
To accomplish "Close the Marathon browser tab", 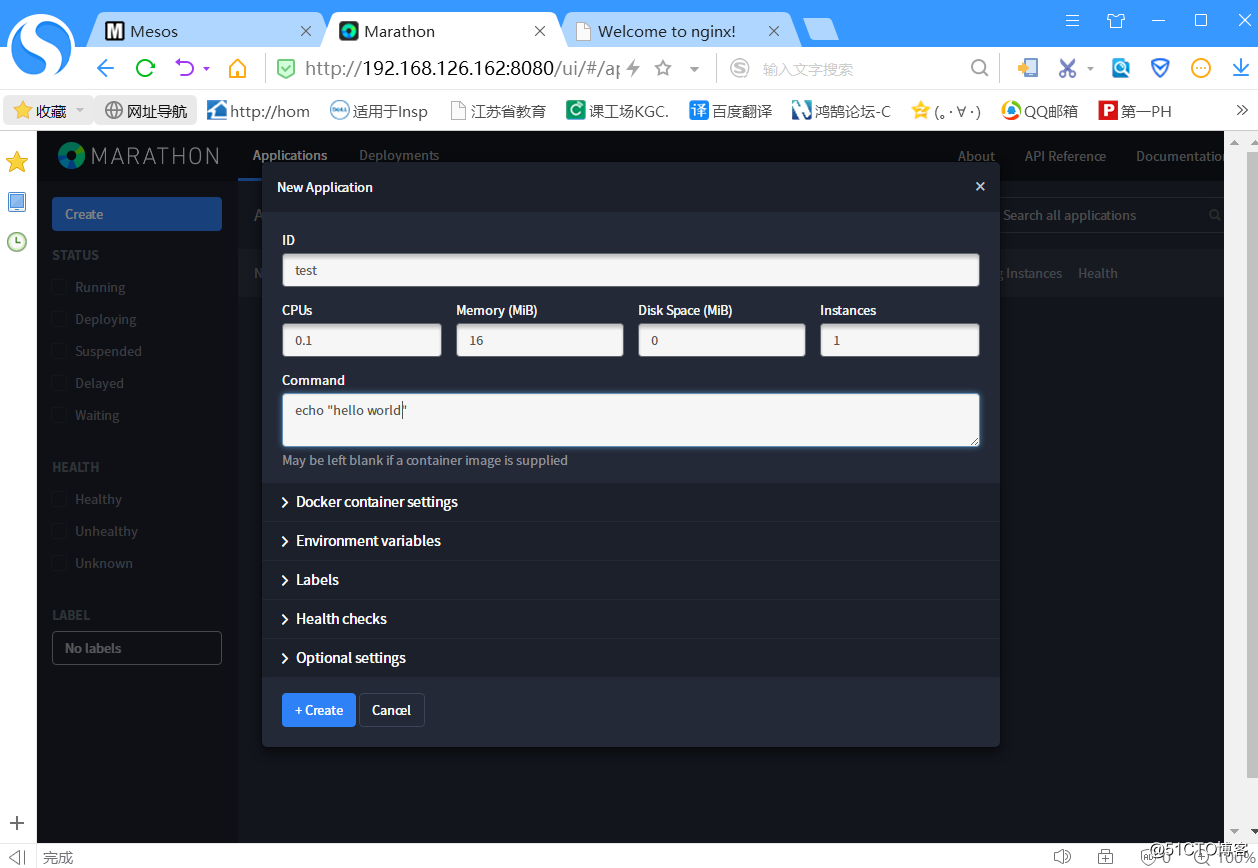I will pos(540,31).
